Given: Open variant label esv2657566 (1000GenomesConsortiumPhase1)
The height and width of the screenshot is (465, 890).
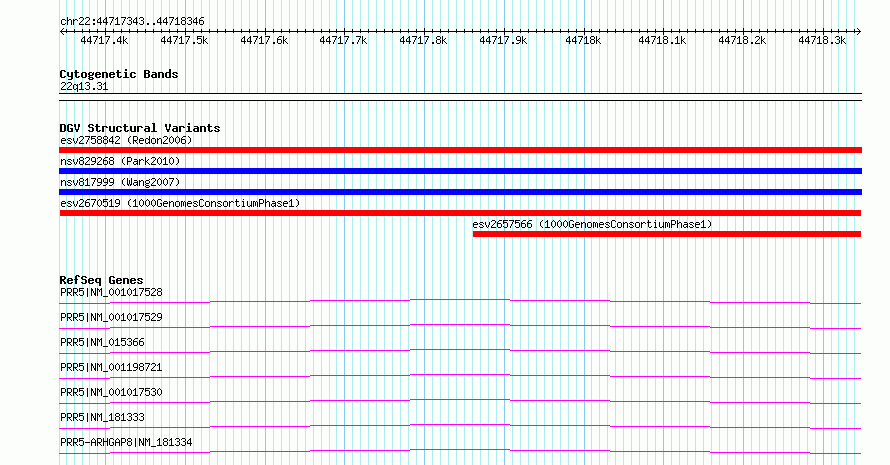Looking at the screenshot, I should (x=592, y=224).
